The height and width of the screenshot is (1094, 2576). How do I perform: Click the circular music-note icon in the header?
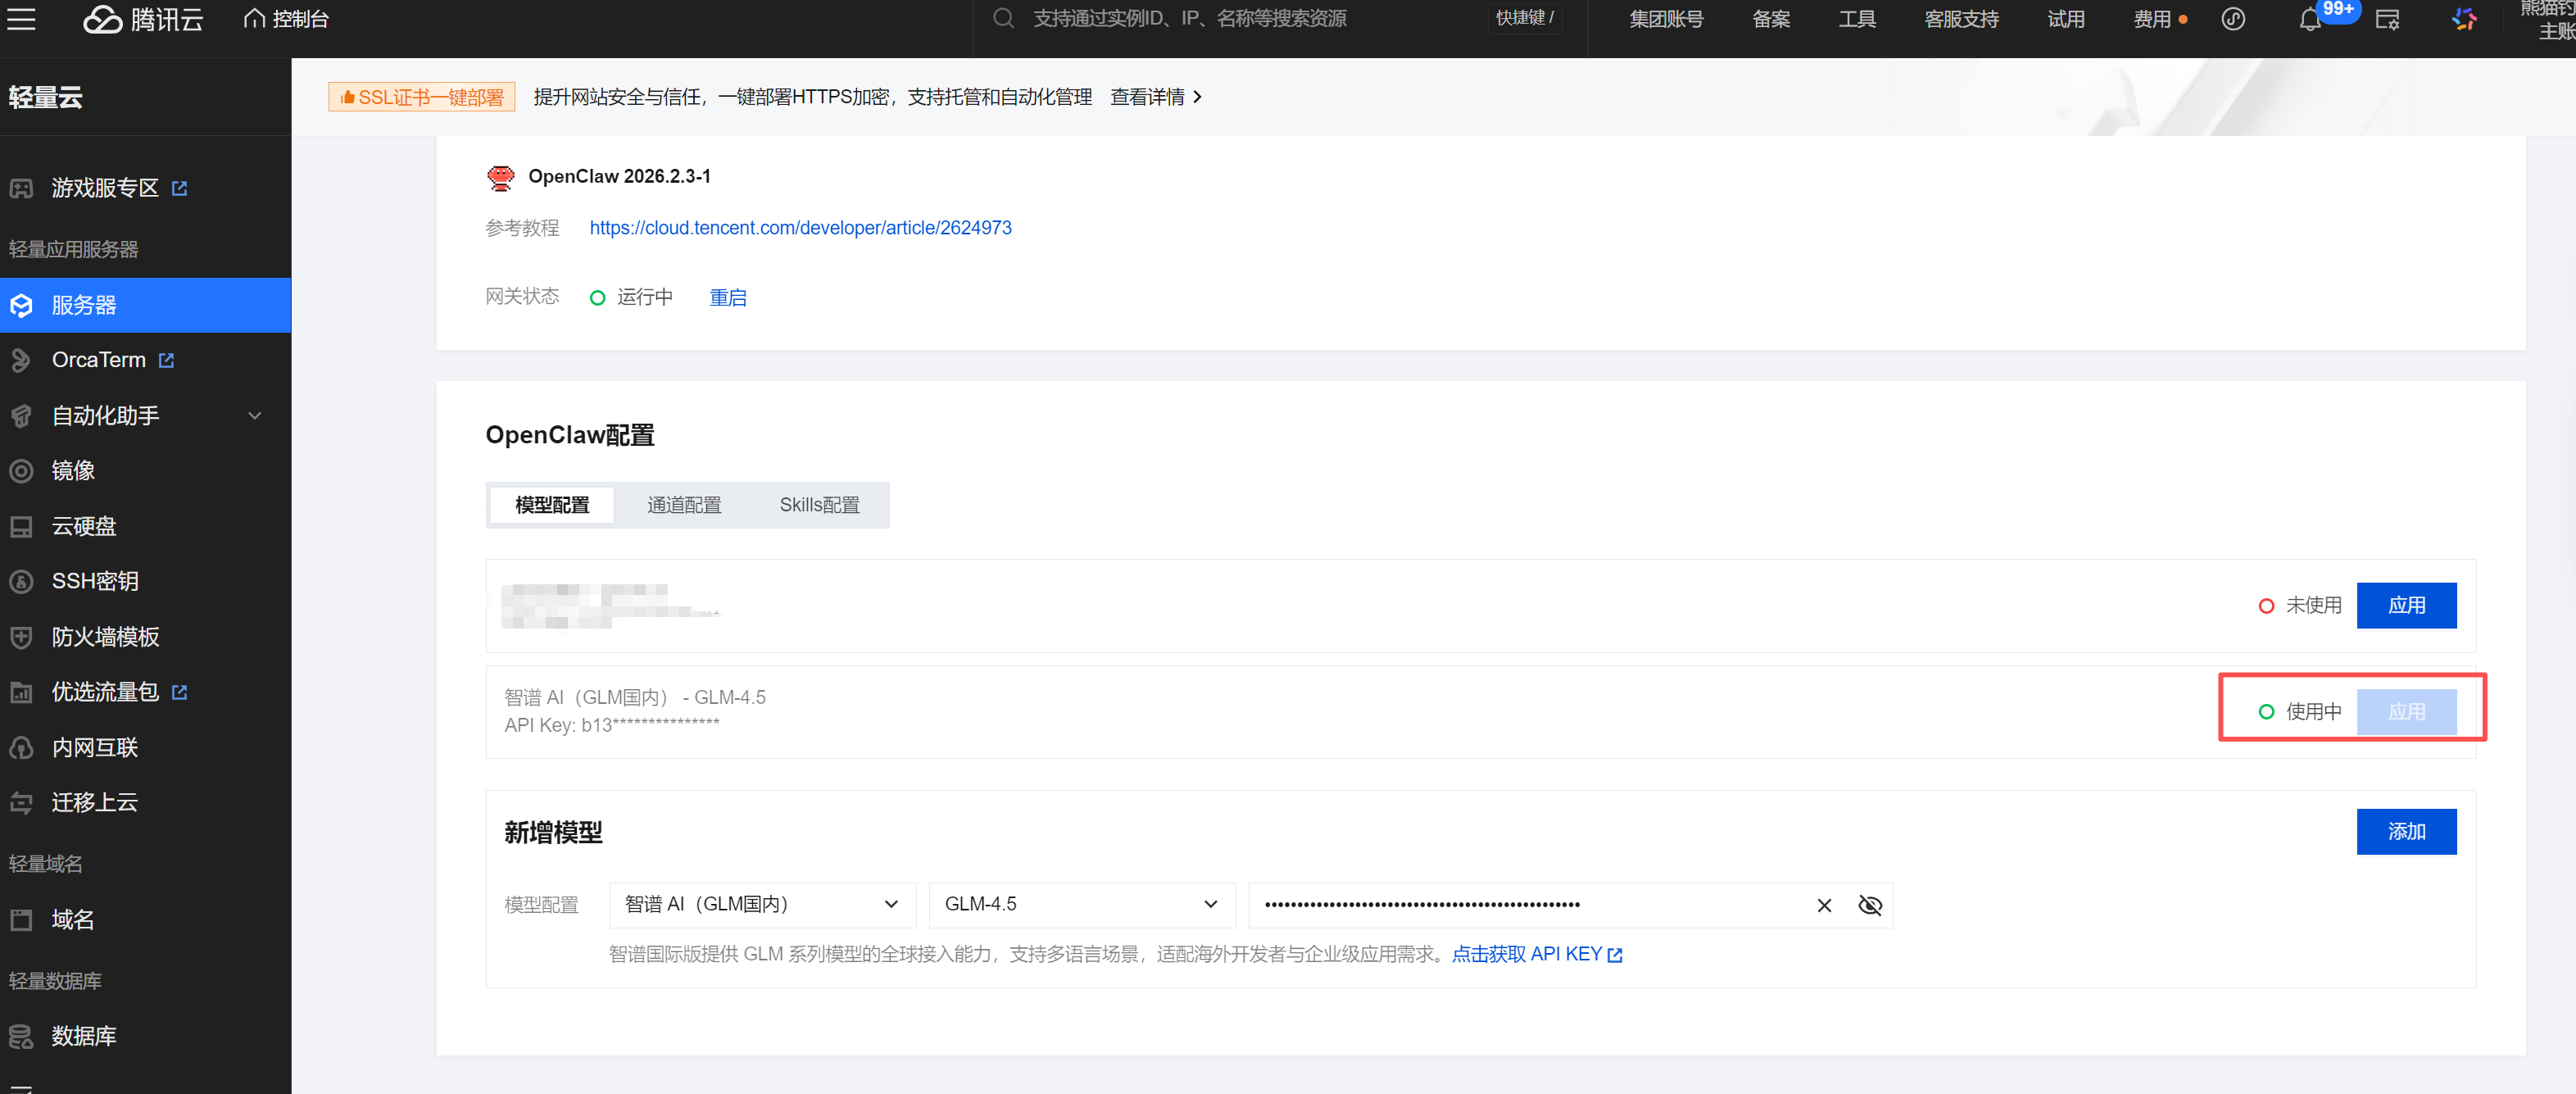(x=2233, y=19)
